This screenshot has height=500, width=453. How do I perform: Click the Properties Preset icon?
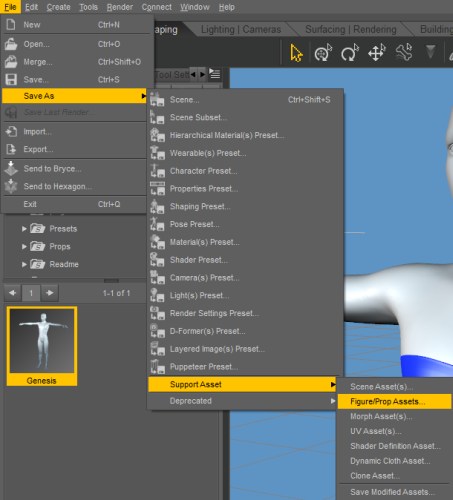tap(157, 189)
